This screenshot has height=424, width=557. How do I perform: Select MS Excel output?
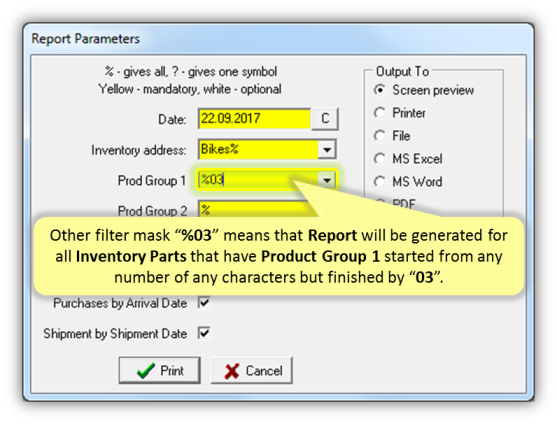tap(380, 159)
